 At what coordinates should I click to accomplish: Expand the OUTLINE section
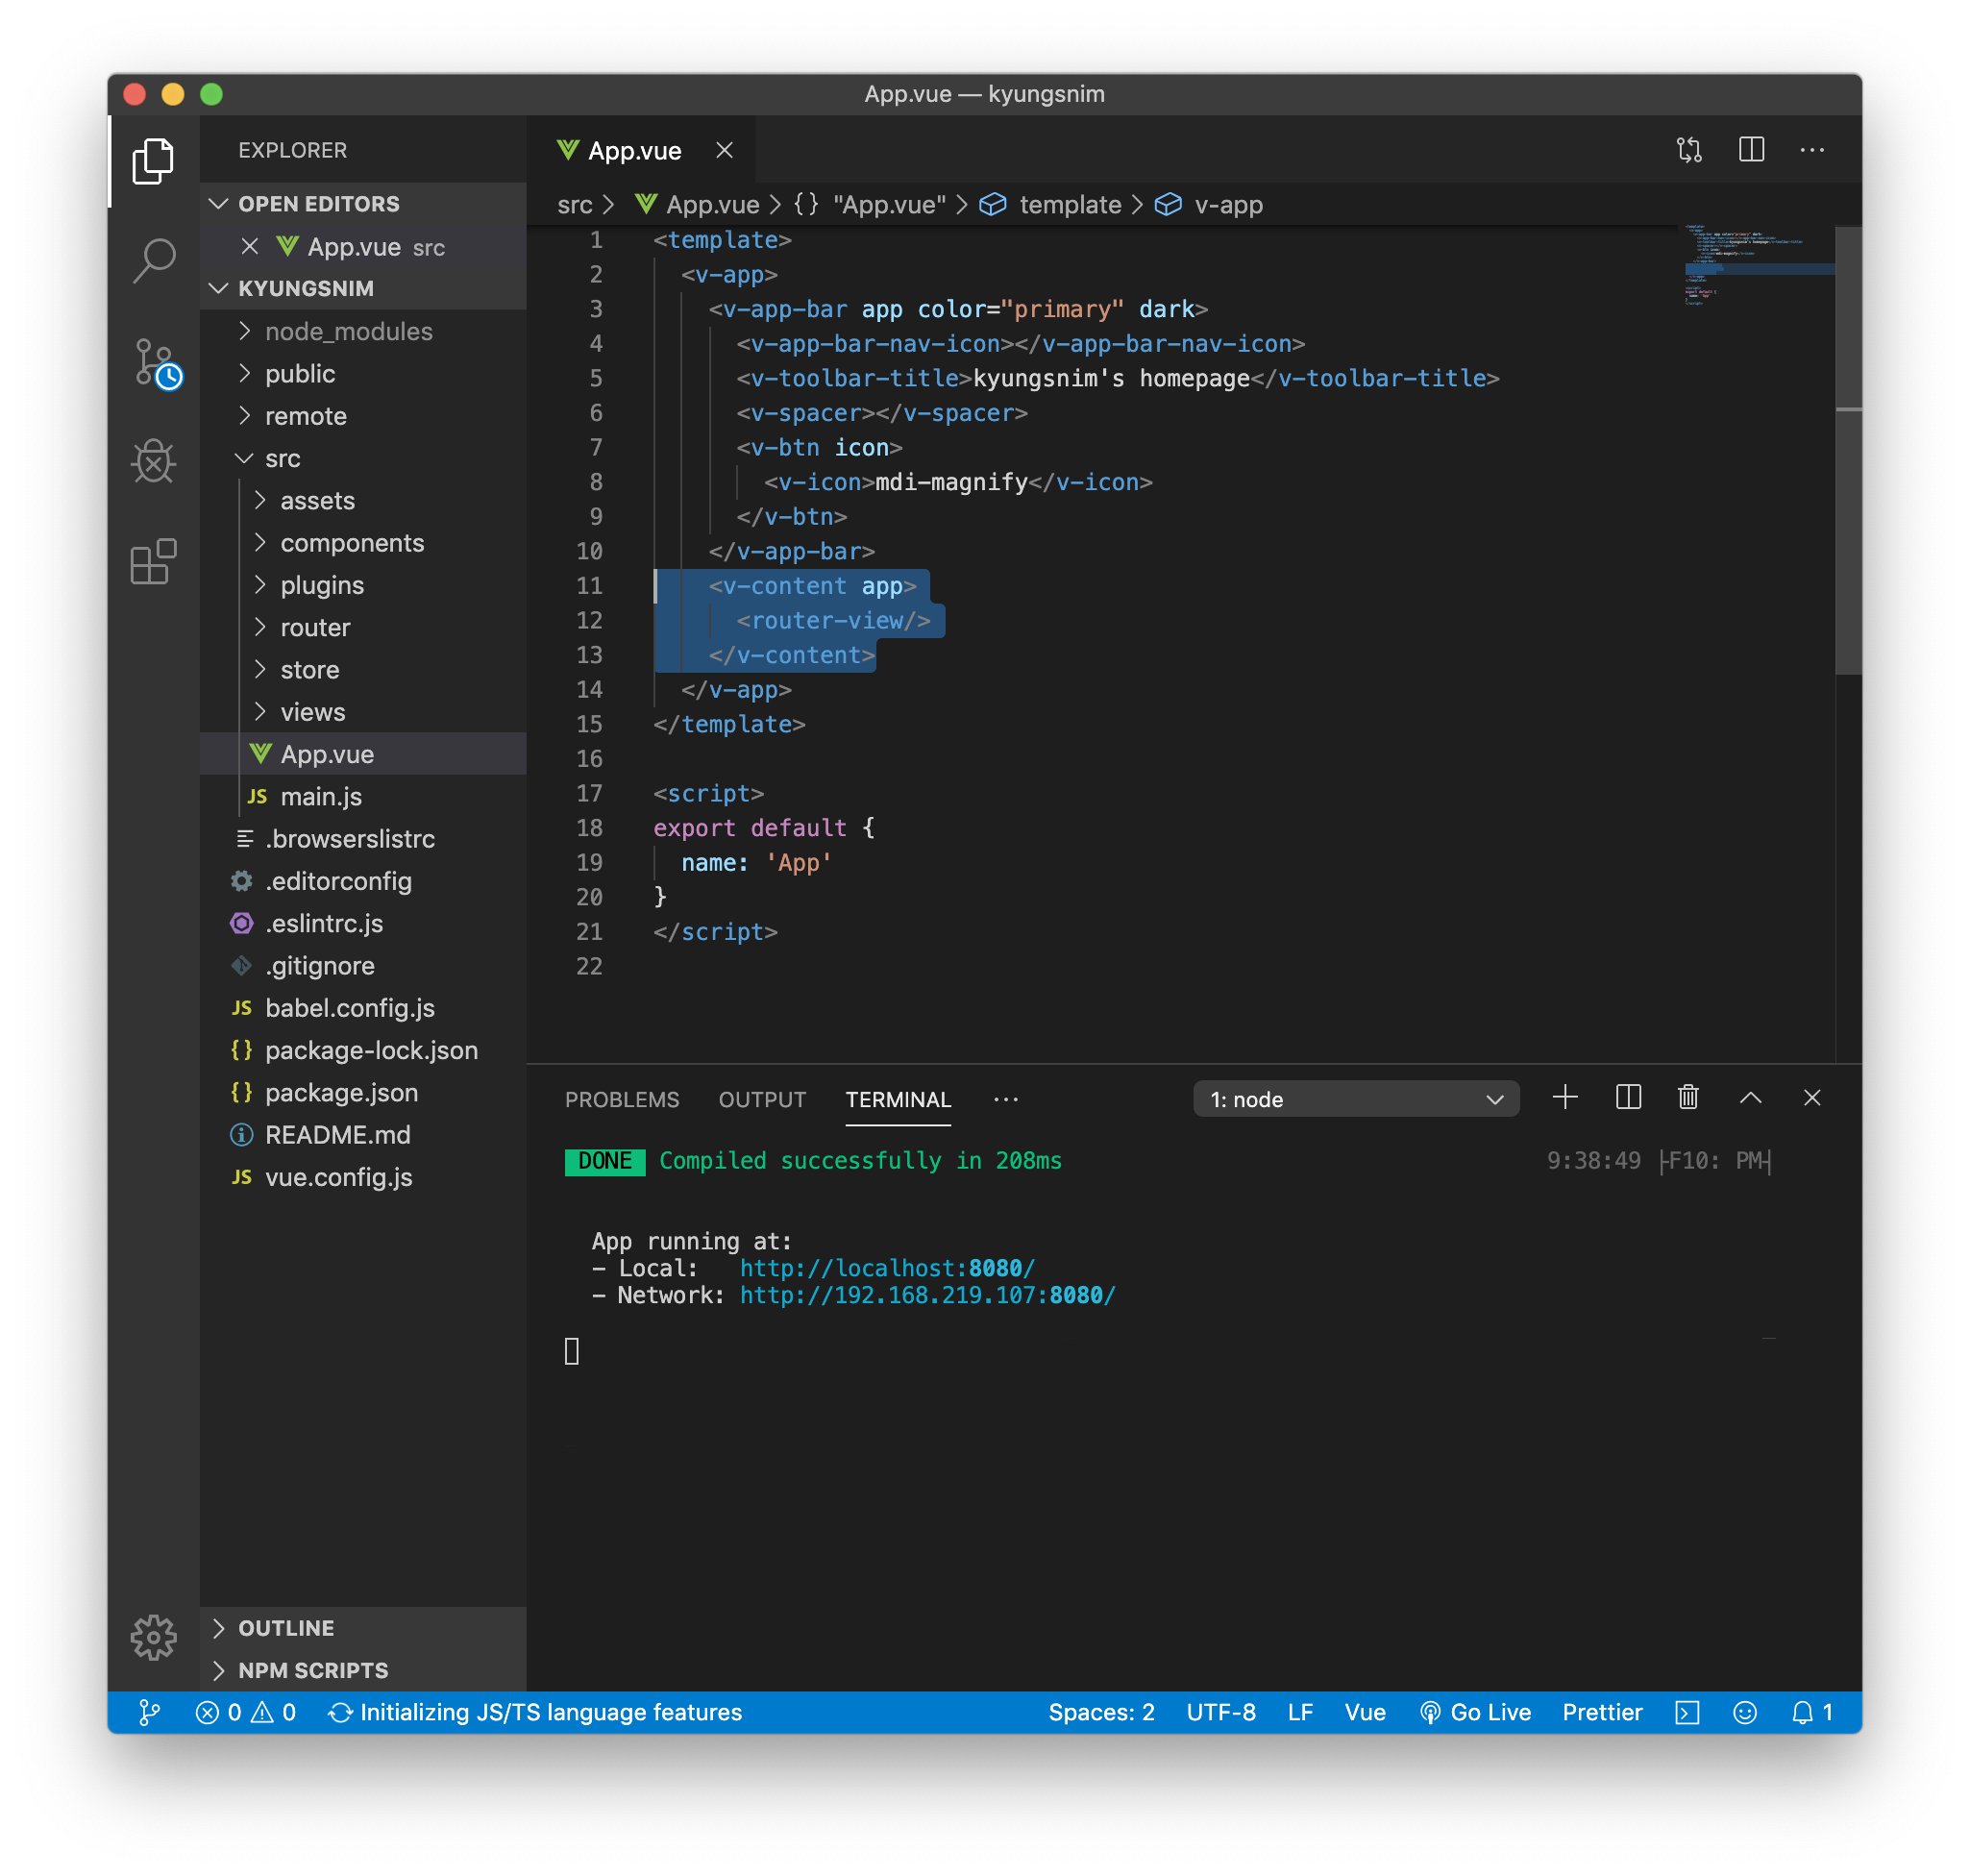(286, 1628)
